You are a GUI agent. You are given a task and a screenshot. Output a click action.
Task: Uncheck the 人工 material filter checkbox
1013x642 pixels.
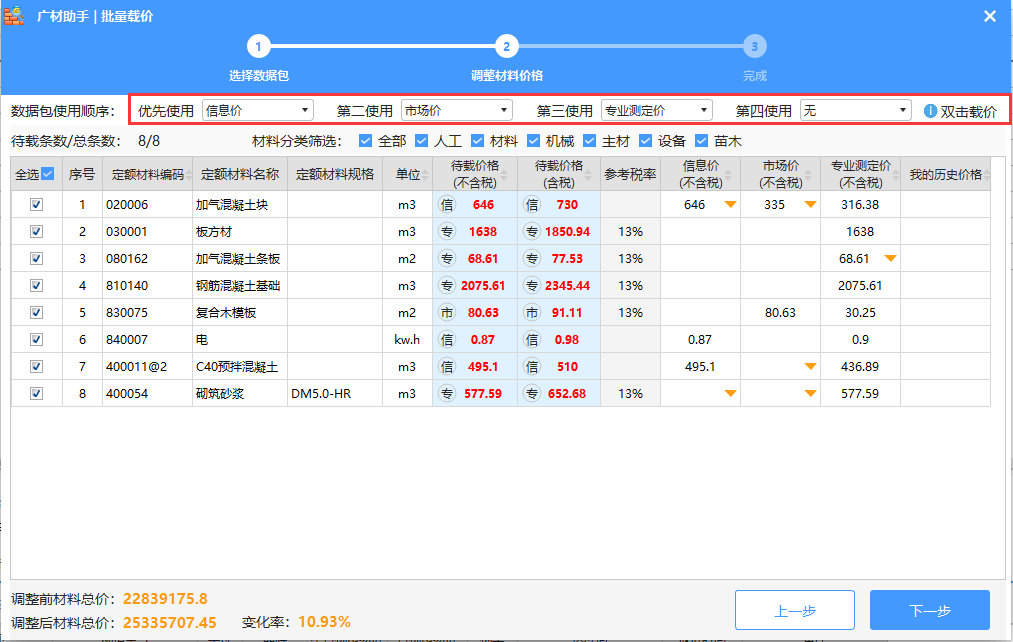coord(421,141)
